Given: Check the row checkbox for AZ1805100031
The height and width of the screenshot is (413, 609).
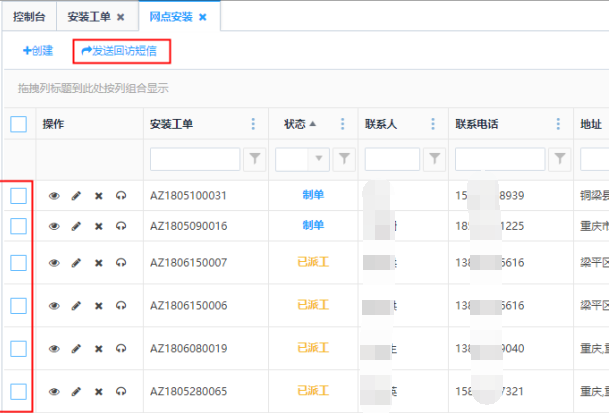Looking at the screenshot, I should pyautogui.click(x=19, y=196).
